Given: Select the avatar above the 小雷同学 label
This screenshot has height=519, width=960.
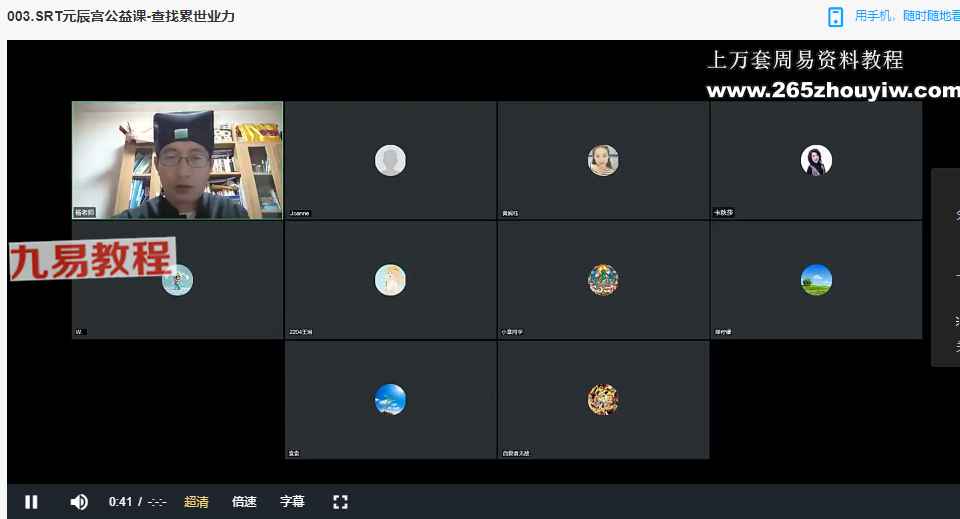Looking at the screenshot, I should tap(603, 280).
